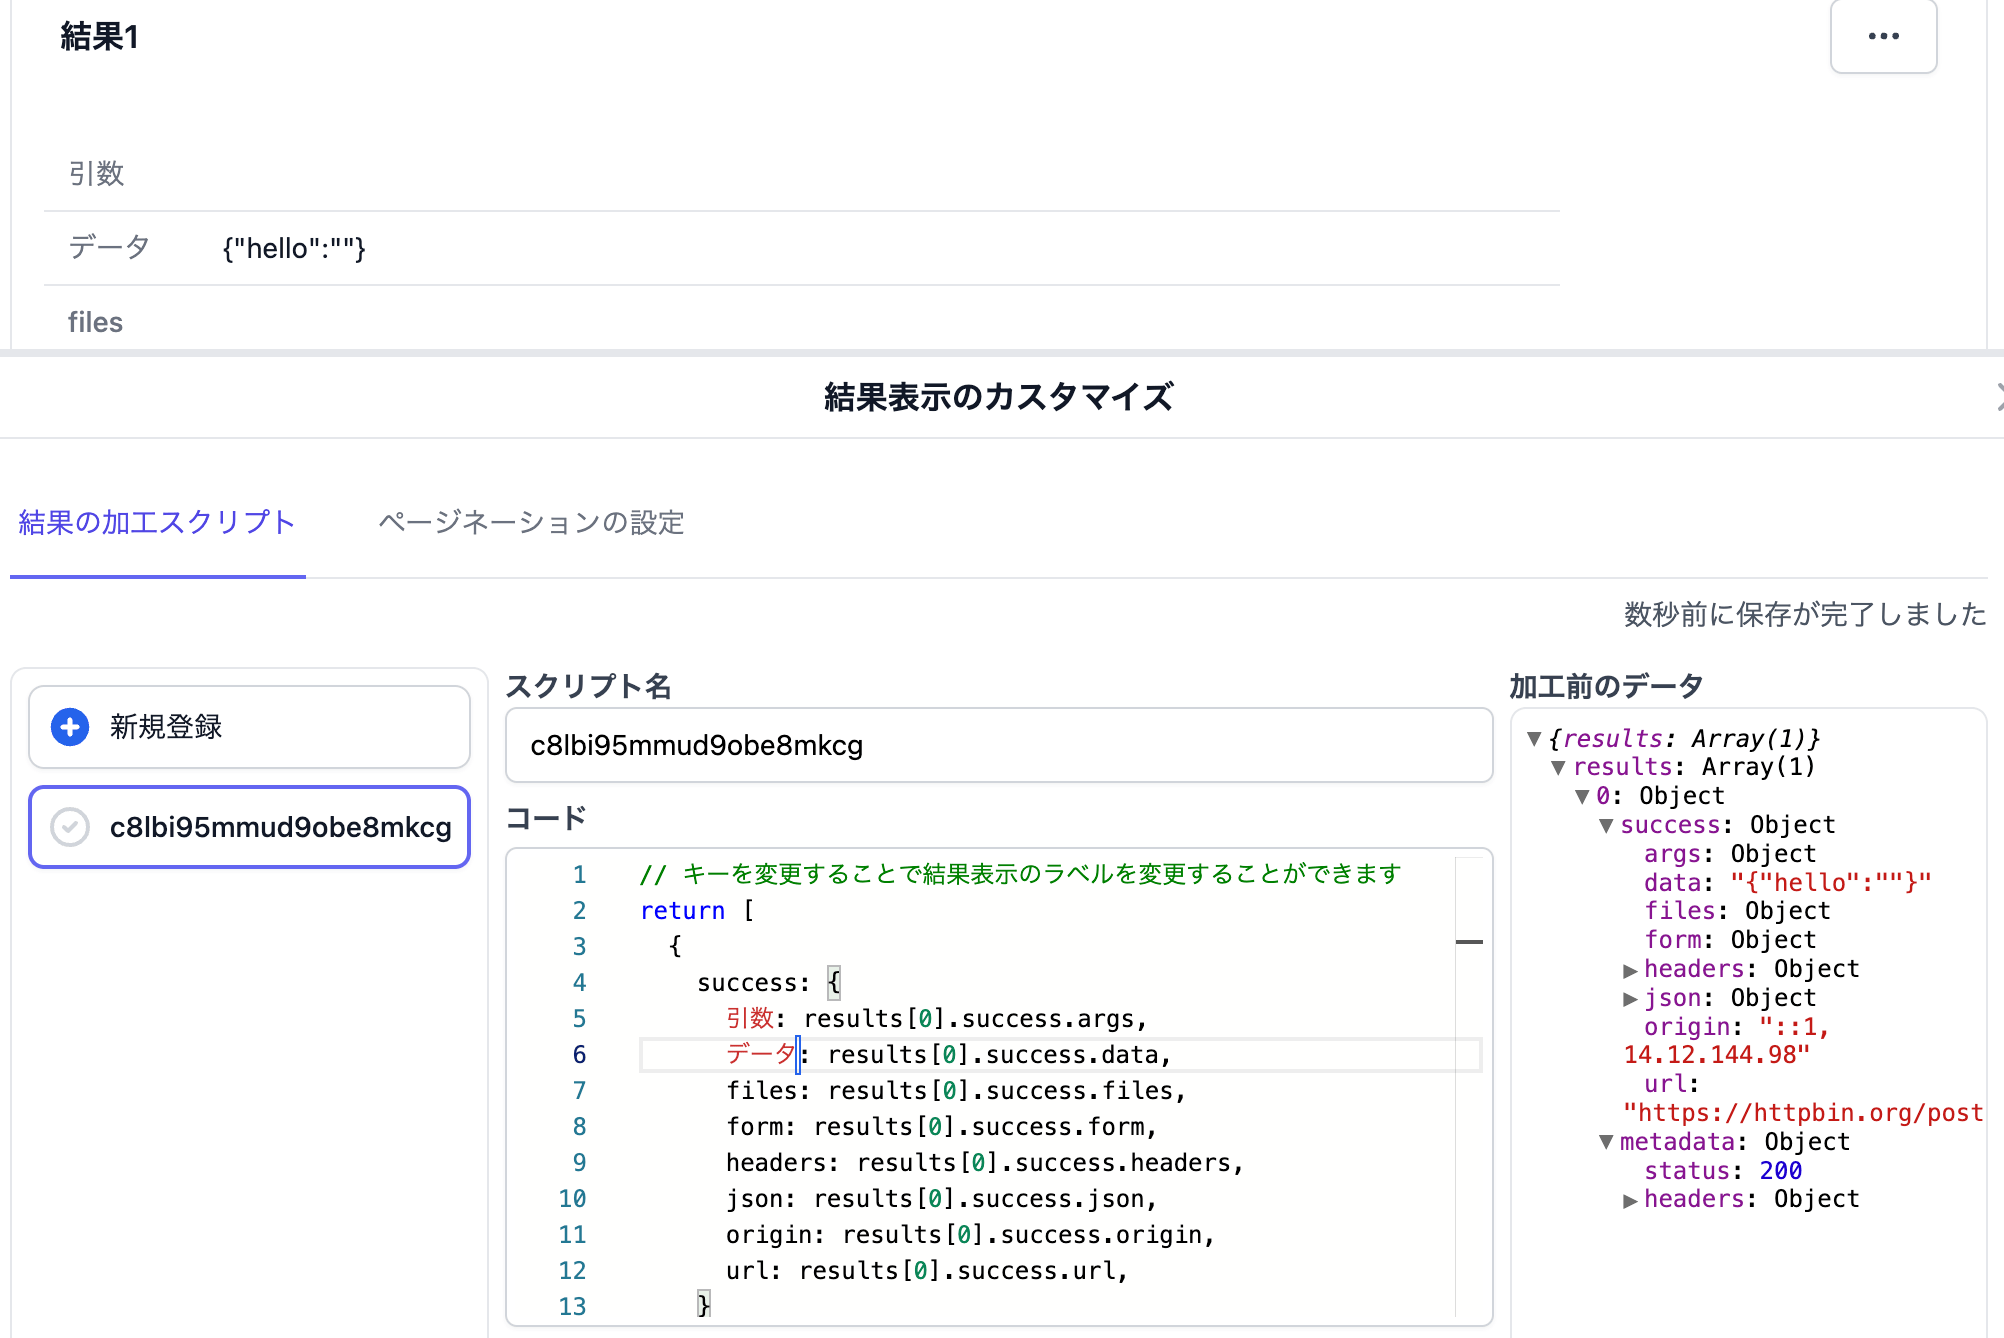This screenshot has height=1338, width=2004.
Task: Click the comment on code line 1
Action: click(1020, 874)
